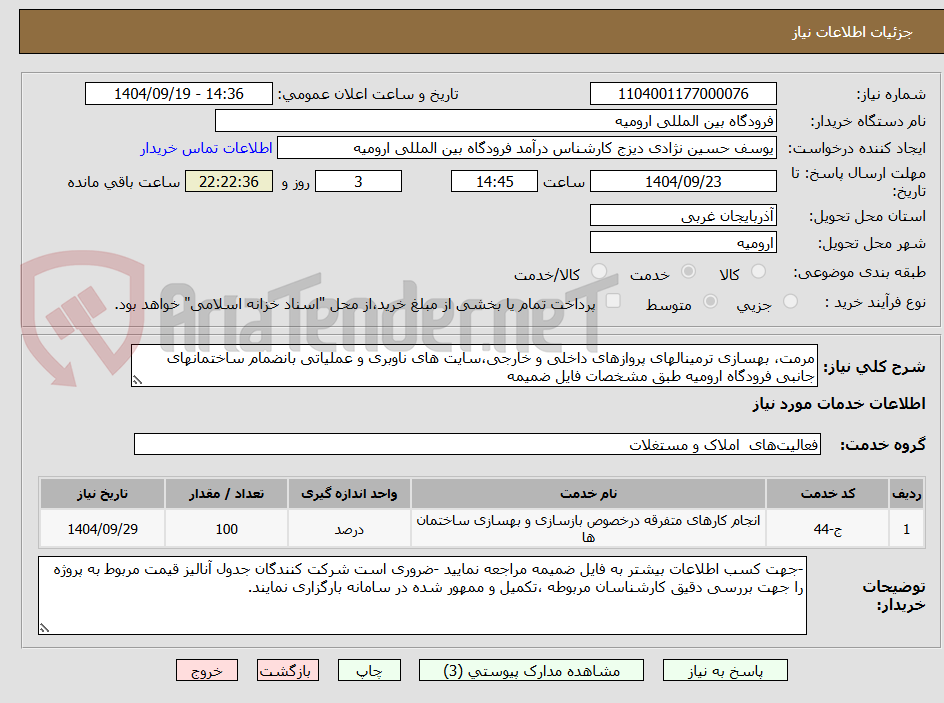Click the service name cell in row 1
Image resolution: width=944 pixels, height=703 pixels.
click(x=588, y=529)
